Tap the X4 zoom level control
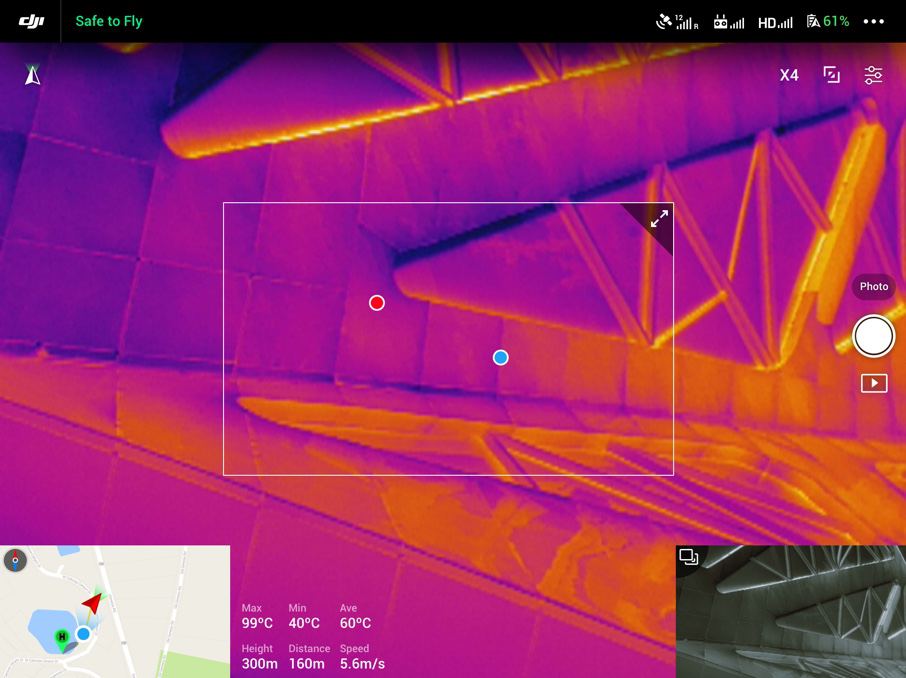 789,75
